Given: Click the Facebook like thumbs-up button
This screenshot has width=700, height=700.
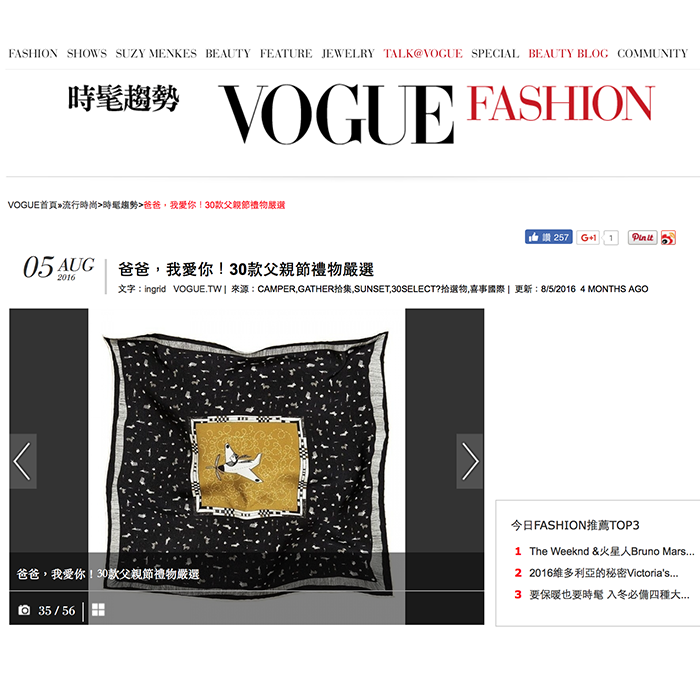Looking at the screenshot, I should pyautogui.click(x=548, y=237).
